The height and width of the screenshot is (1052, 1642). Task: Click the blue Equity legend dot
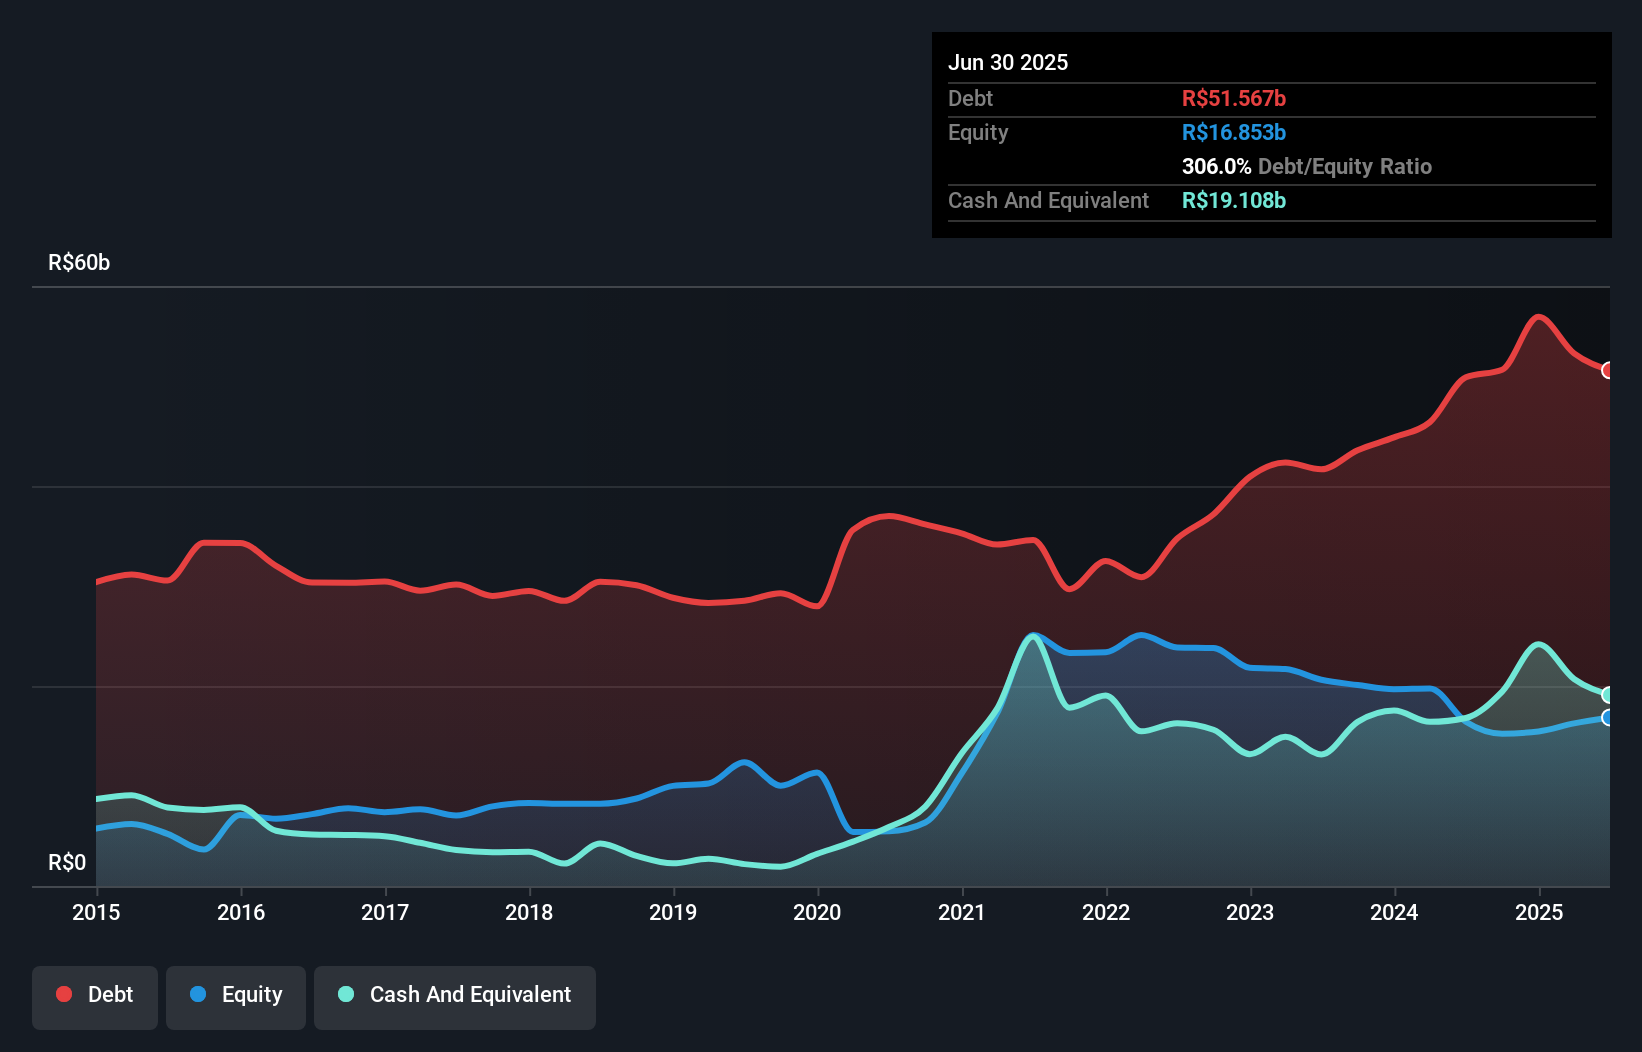[198, 994]
